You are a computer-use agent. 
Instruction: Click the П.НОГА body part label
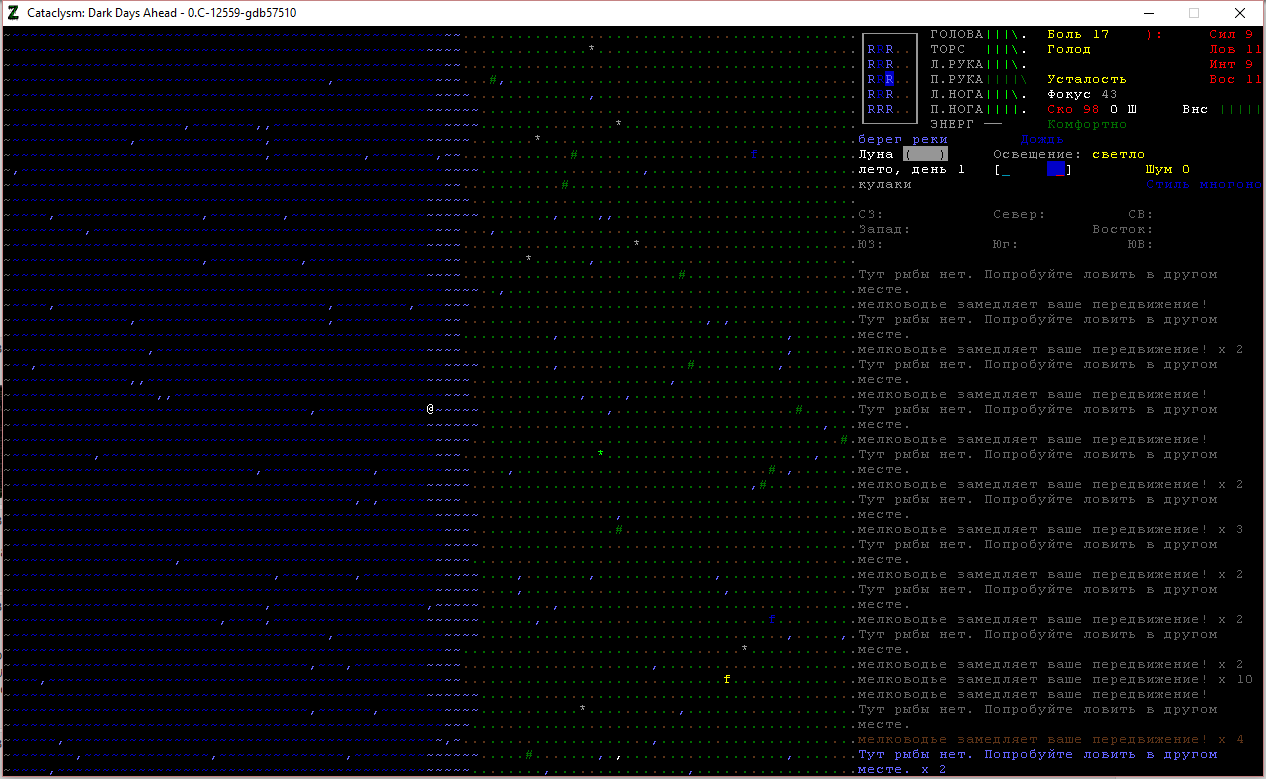(957, 109)
